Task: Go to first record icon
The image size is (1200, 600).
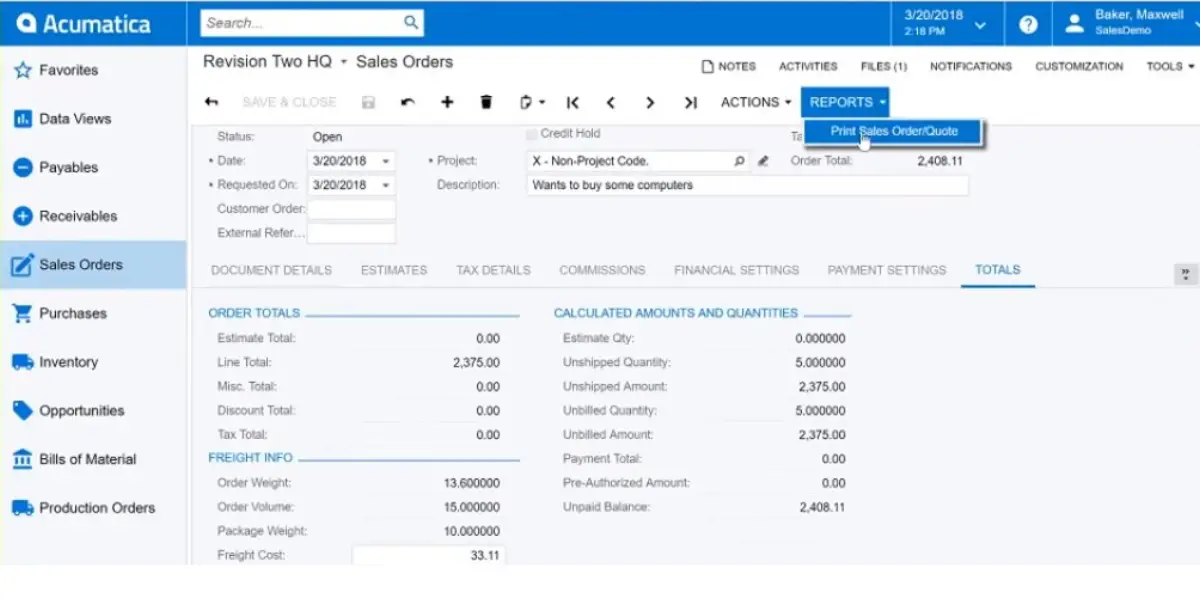Action: point(573,102)
